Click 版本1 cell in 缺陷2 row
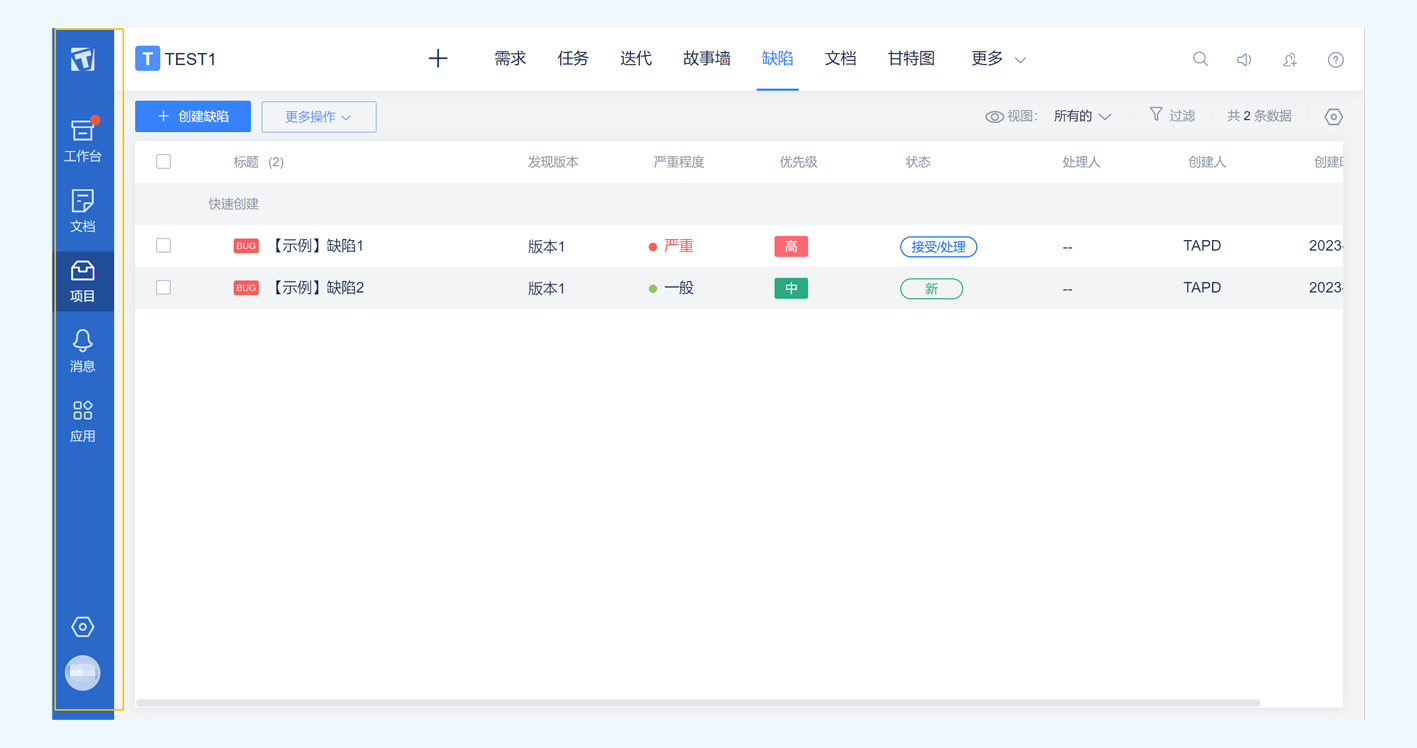Screen dimensions: 1417x748 (547, 289)
